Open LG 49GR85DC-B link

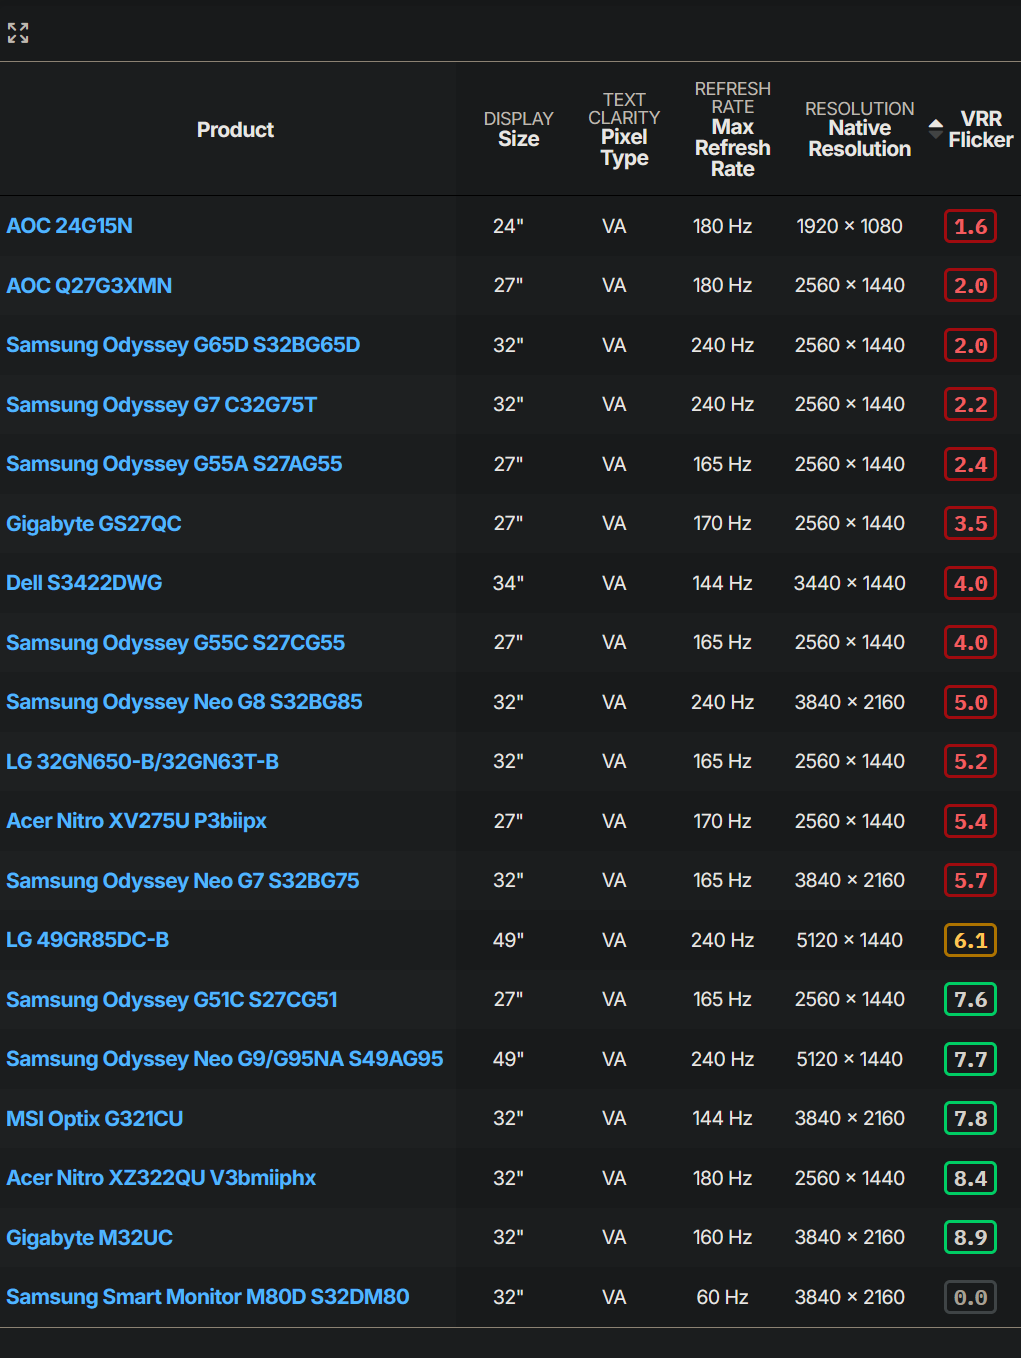(x=87, y=940)
